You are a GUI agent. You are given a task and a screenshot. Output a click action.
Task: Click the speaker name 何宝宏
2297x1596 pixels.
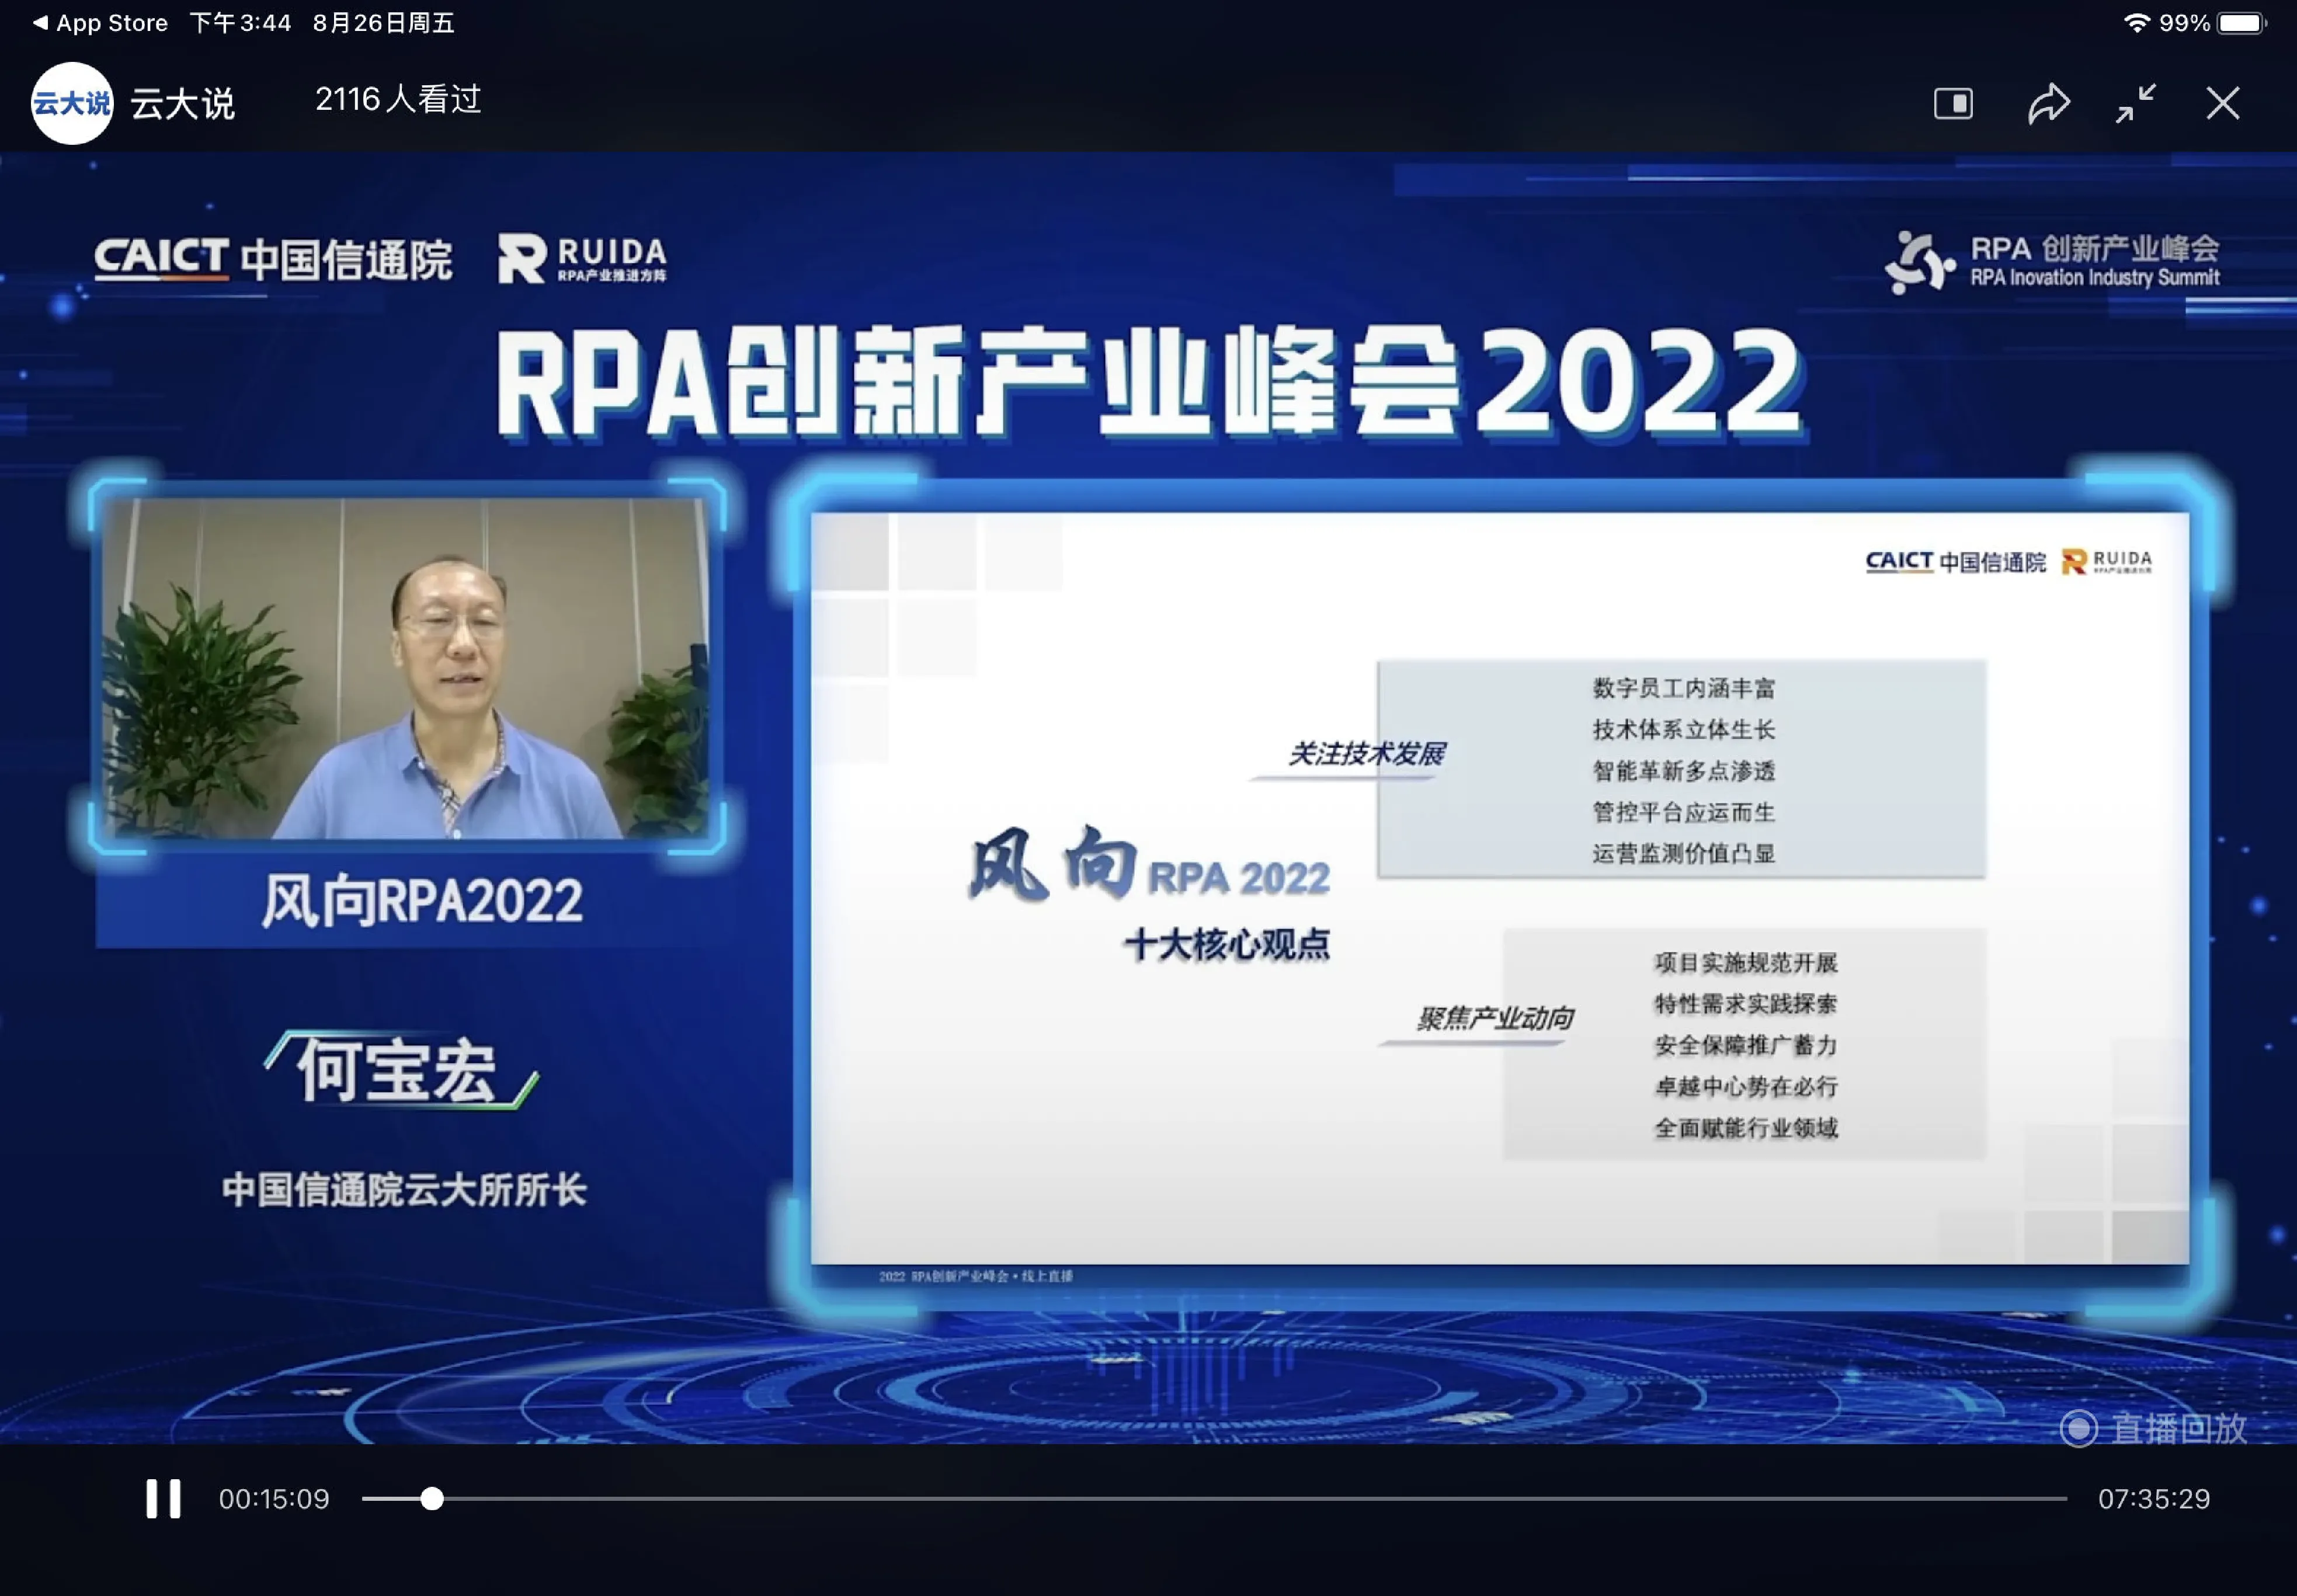pos(398,1070)
